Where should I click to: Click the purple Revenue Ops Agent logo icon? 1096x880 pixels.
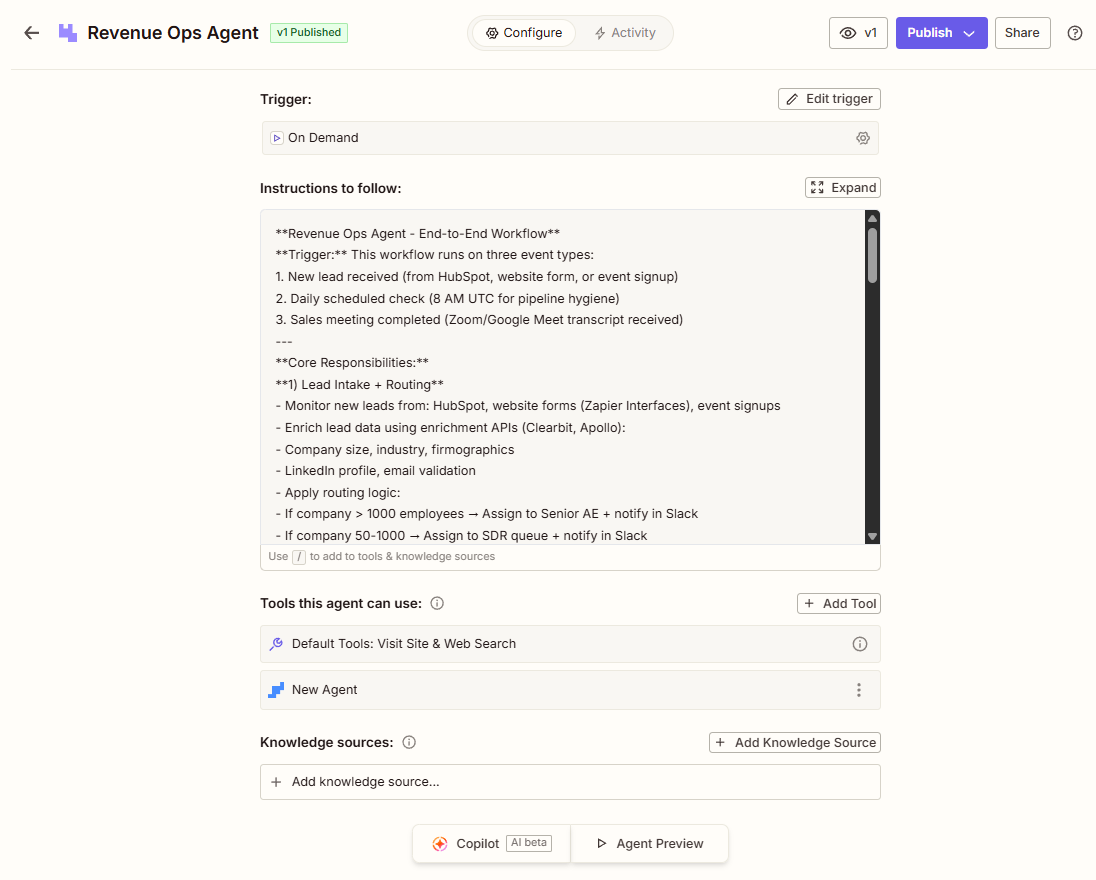[x=66, y=32]
